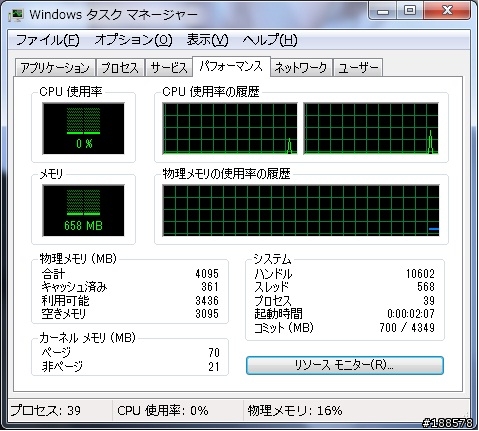
Task: Click the memory 658 MB gauge
Action: 83,211
